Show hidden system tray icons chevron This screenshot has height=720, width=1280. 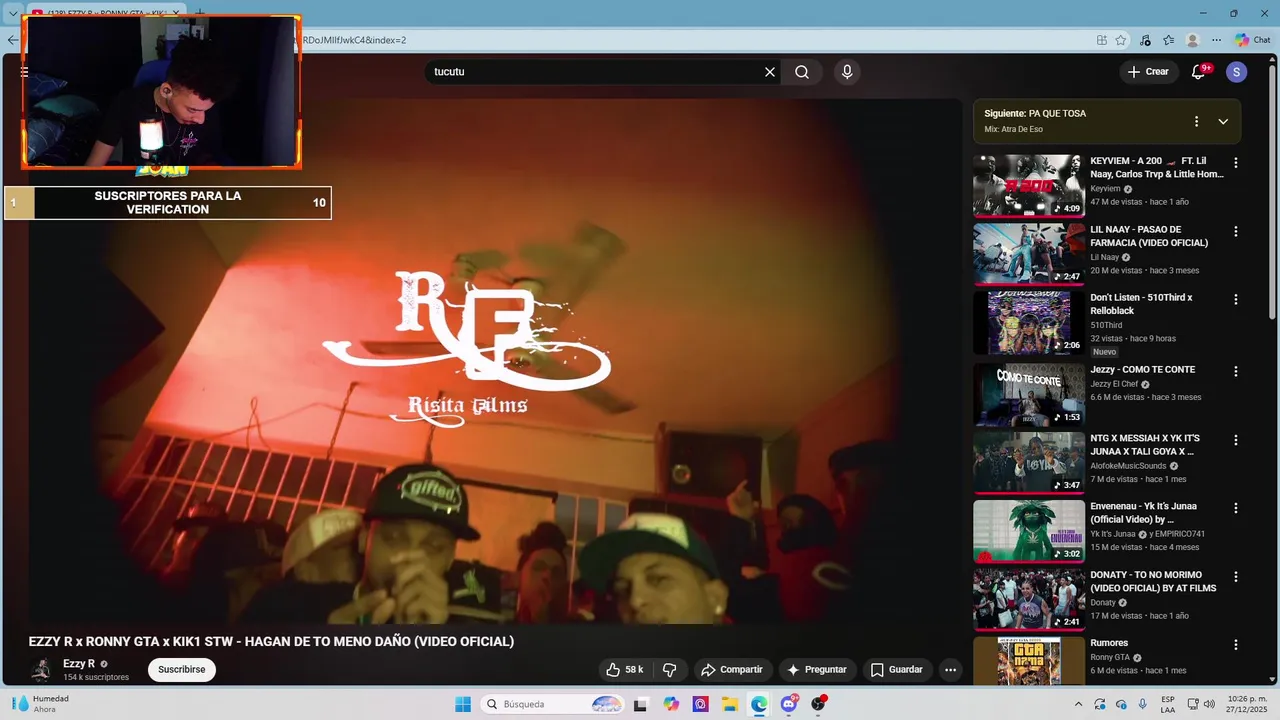pyautogui.click(x=1078, y=704)
